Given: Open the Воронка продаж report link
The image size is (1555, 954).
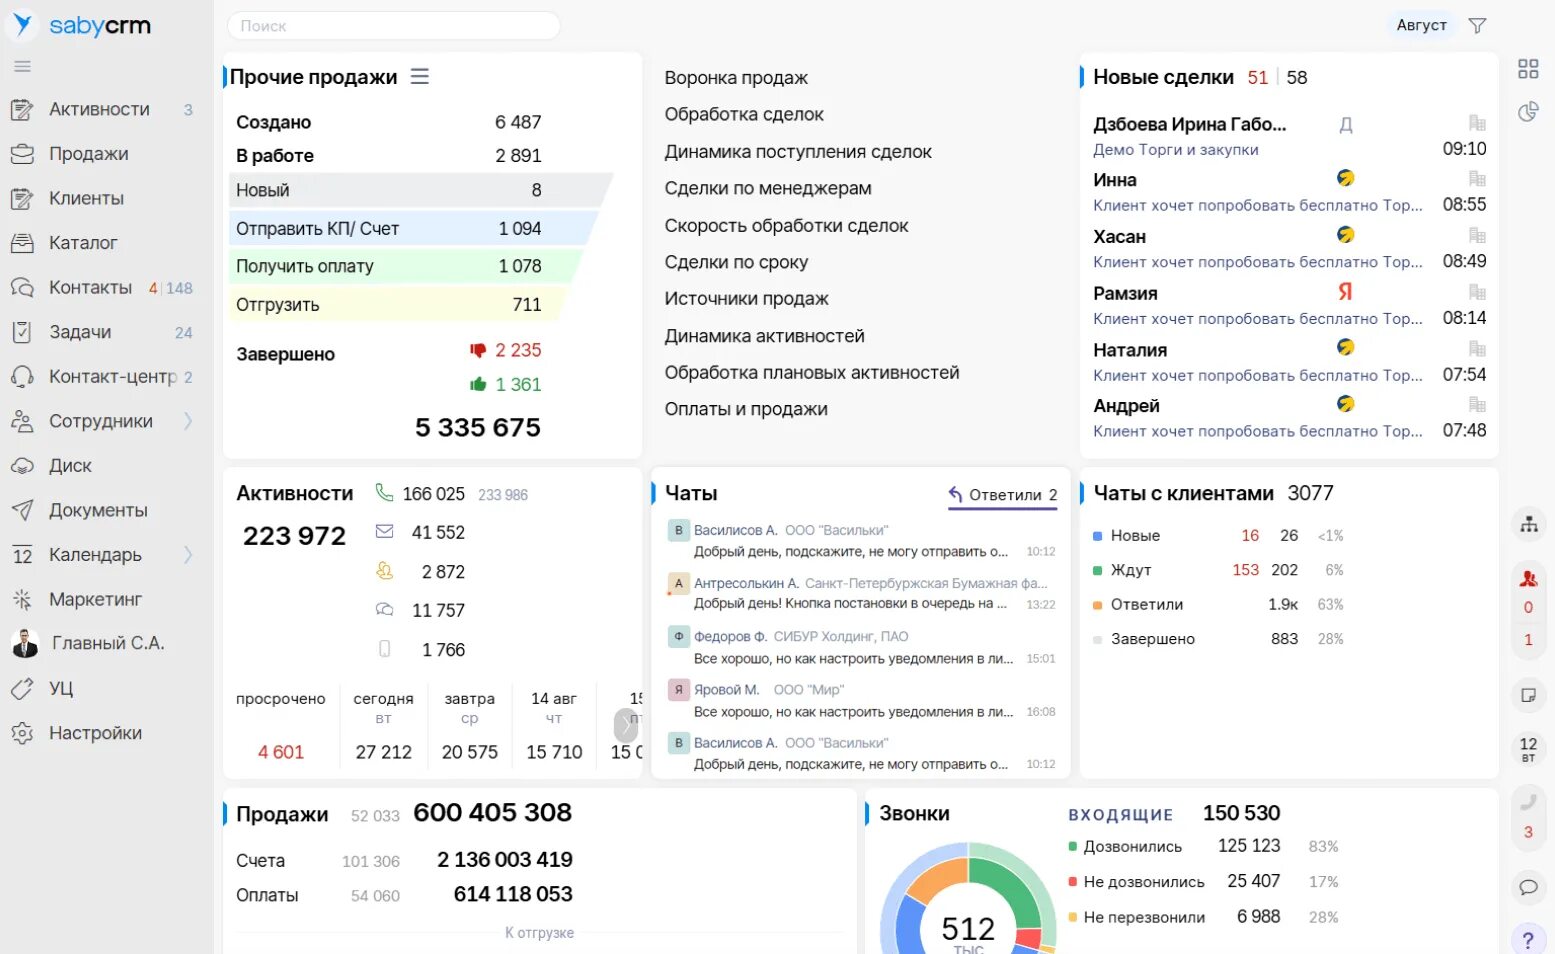Looking at the screenshot, I should [737, 77].
